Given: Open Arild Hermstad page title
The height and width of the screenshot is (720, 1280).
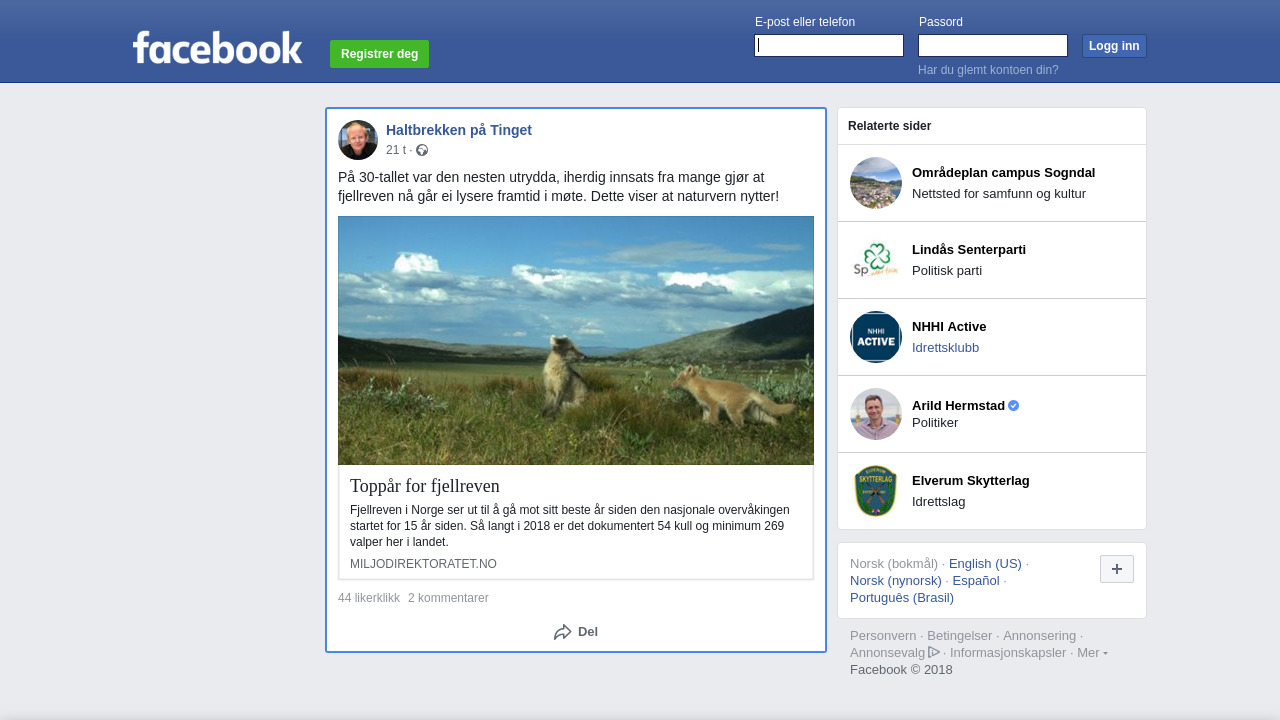Looking at the screenshot, I should [958, 405].
